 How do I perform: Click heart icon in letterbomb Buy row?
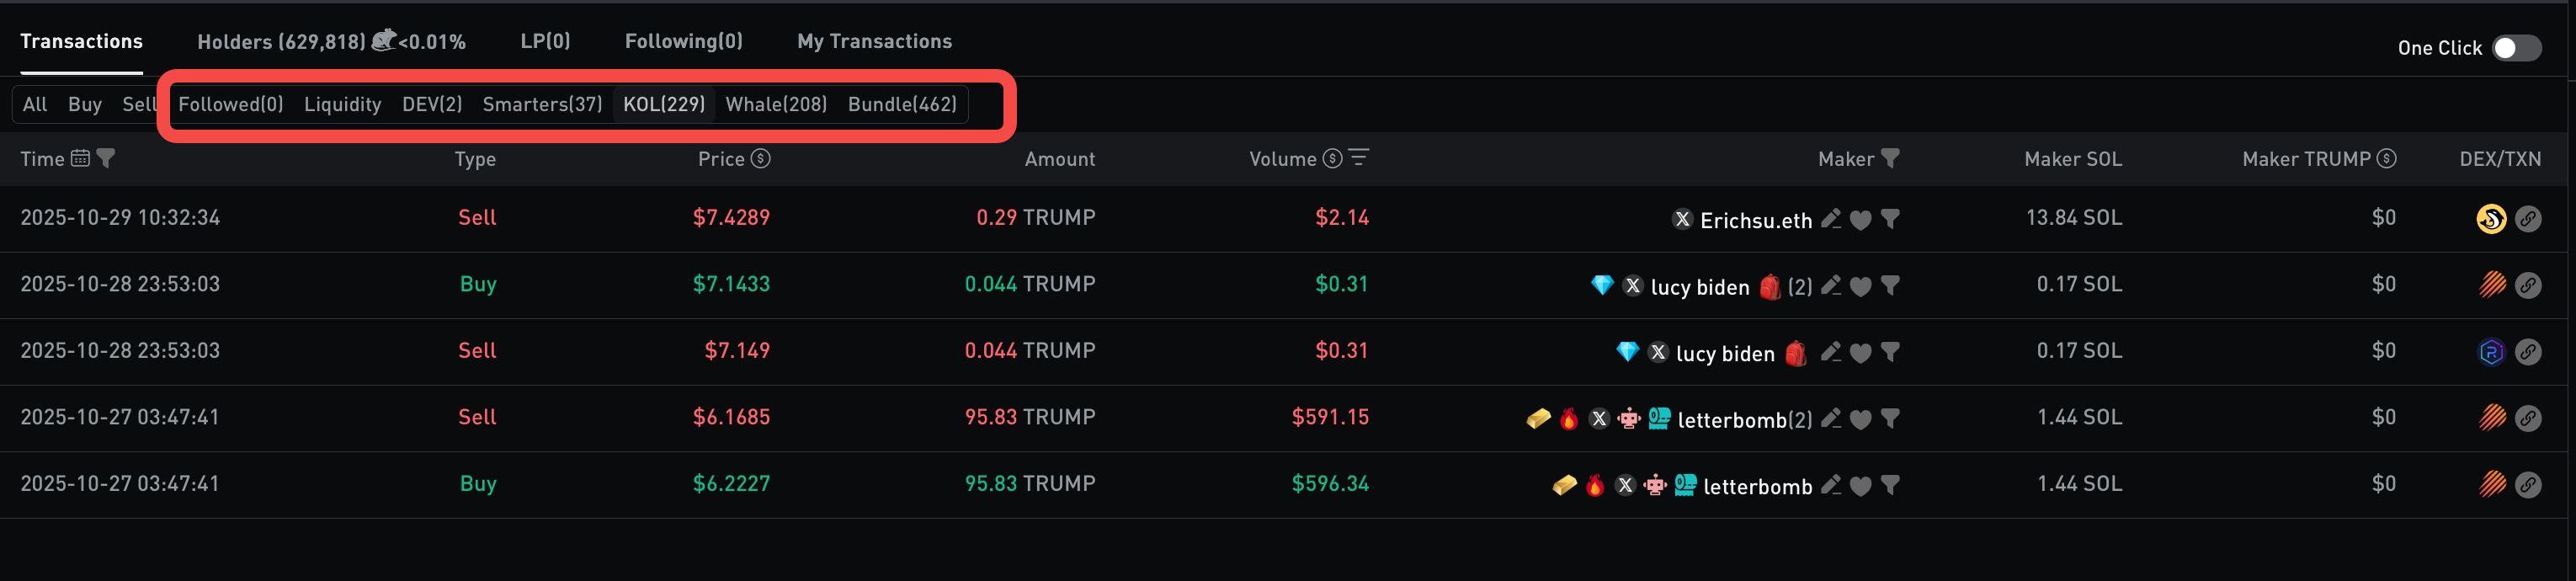click(1860, 486)
